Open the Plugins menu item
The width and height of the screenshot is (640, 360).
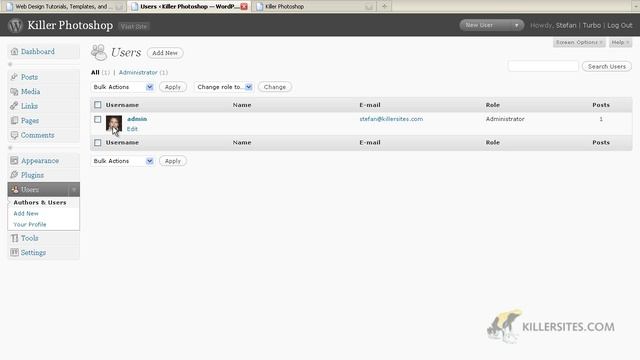click(32, 175)
